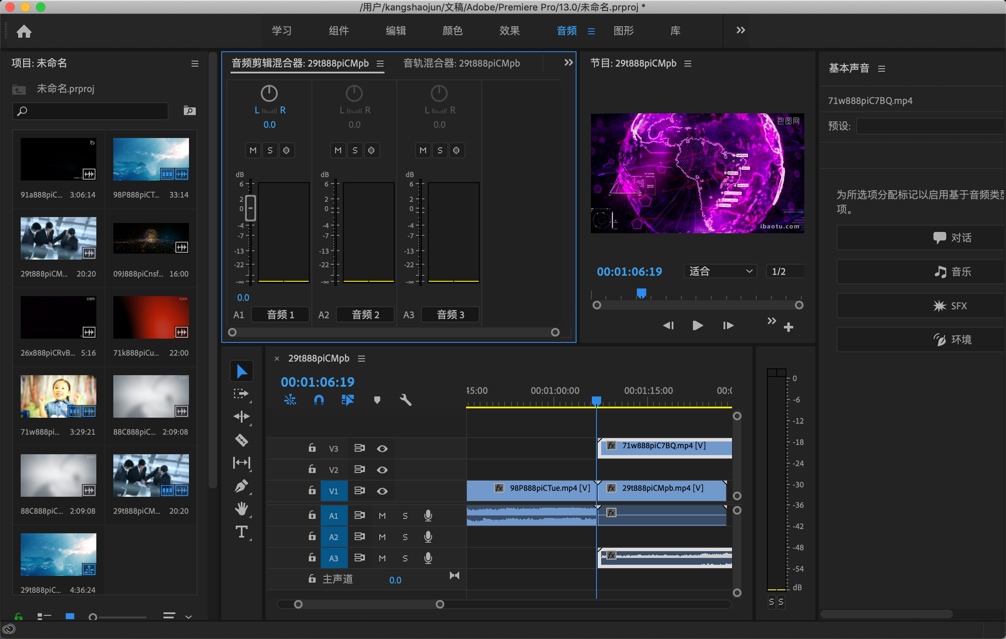This screenshot has height=639, width=1006.
Task: Hide video track V1 output with the eye icon
Action: point(381,491)
